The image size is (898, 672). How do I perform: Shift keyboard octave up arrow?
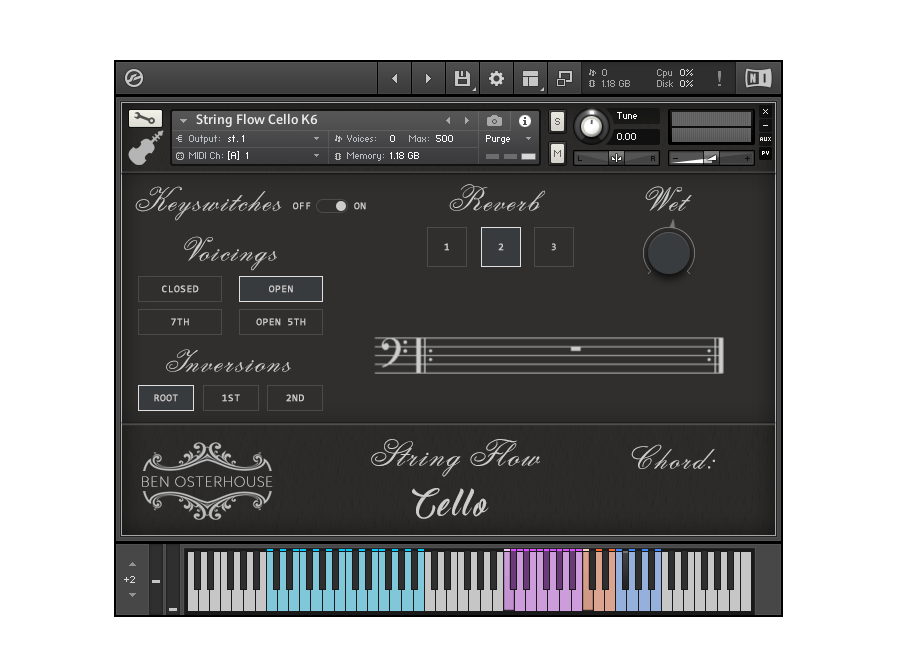pos(132,564)
